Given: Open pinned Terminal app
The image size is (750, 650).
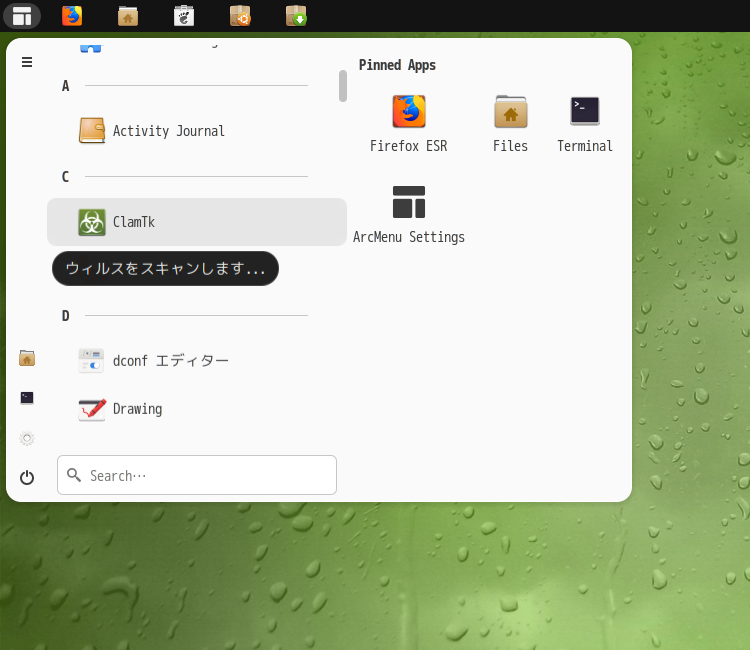Looking at the screenshot, I should [x=585, y=124].
